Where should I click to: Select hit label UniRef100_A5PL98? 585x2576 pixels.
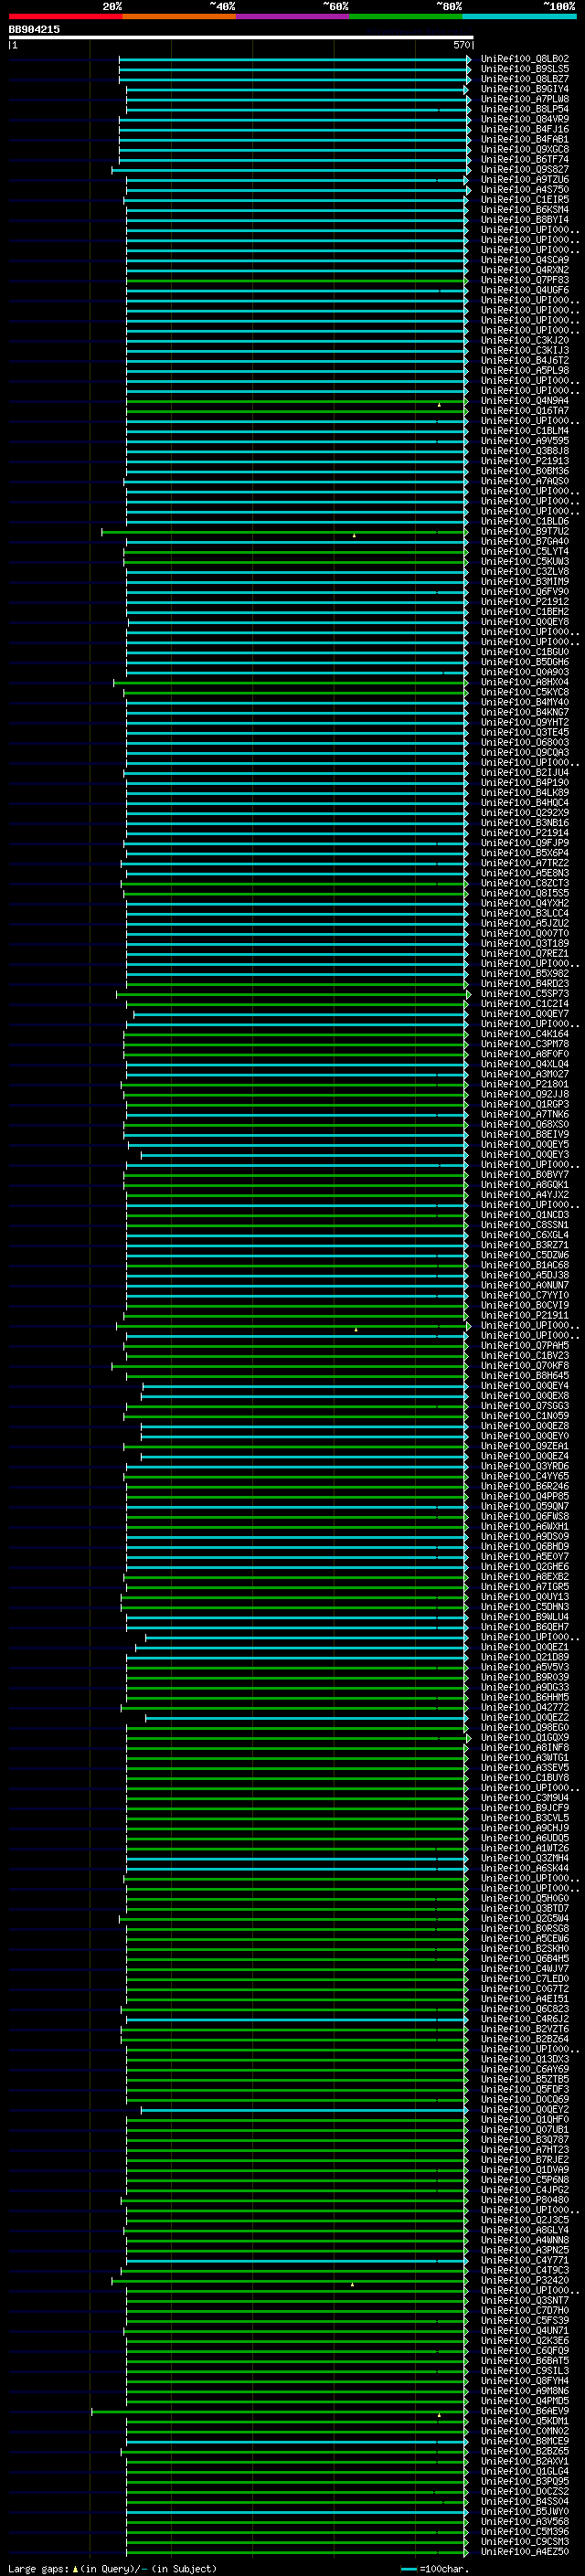tap(524, 370)
